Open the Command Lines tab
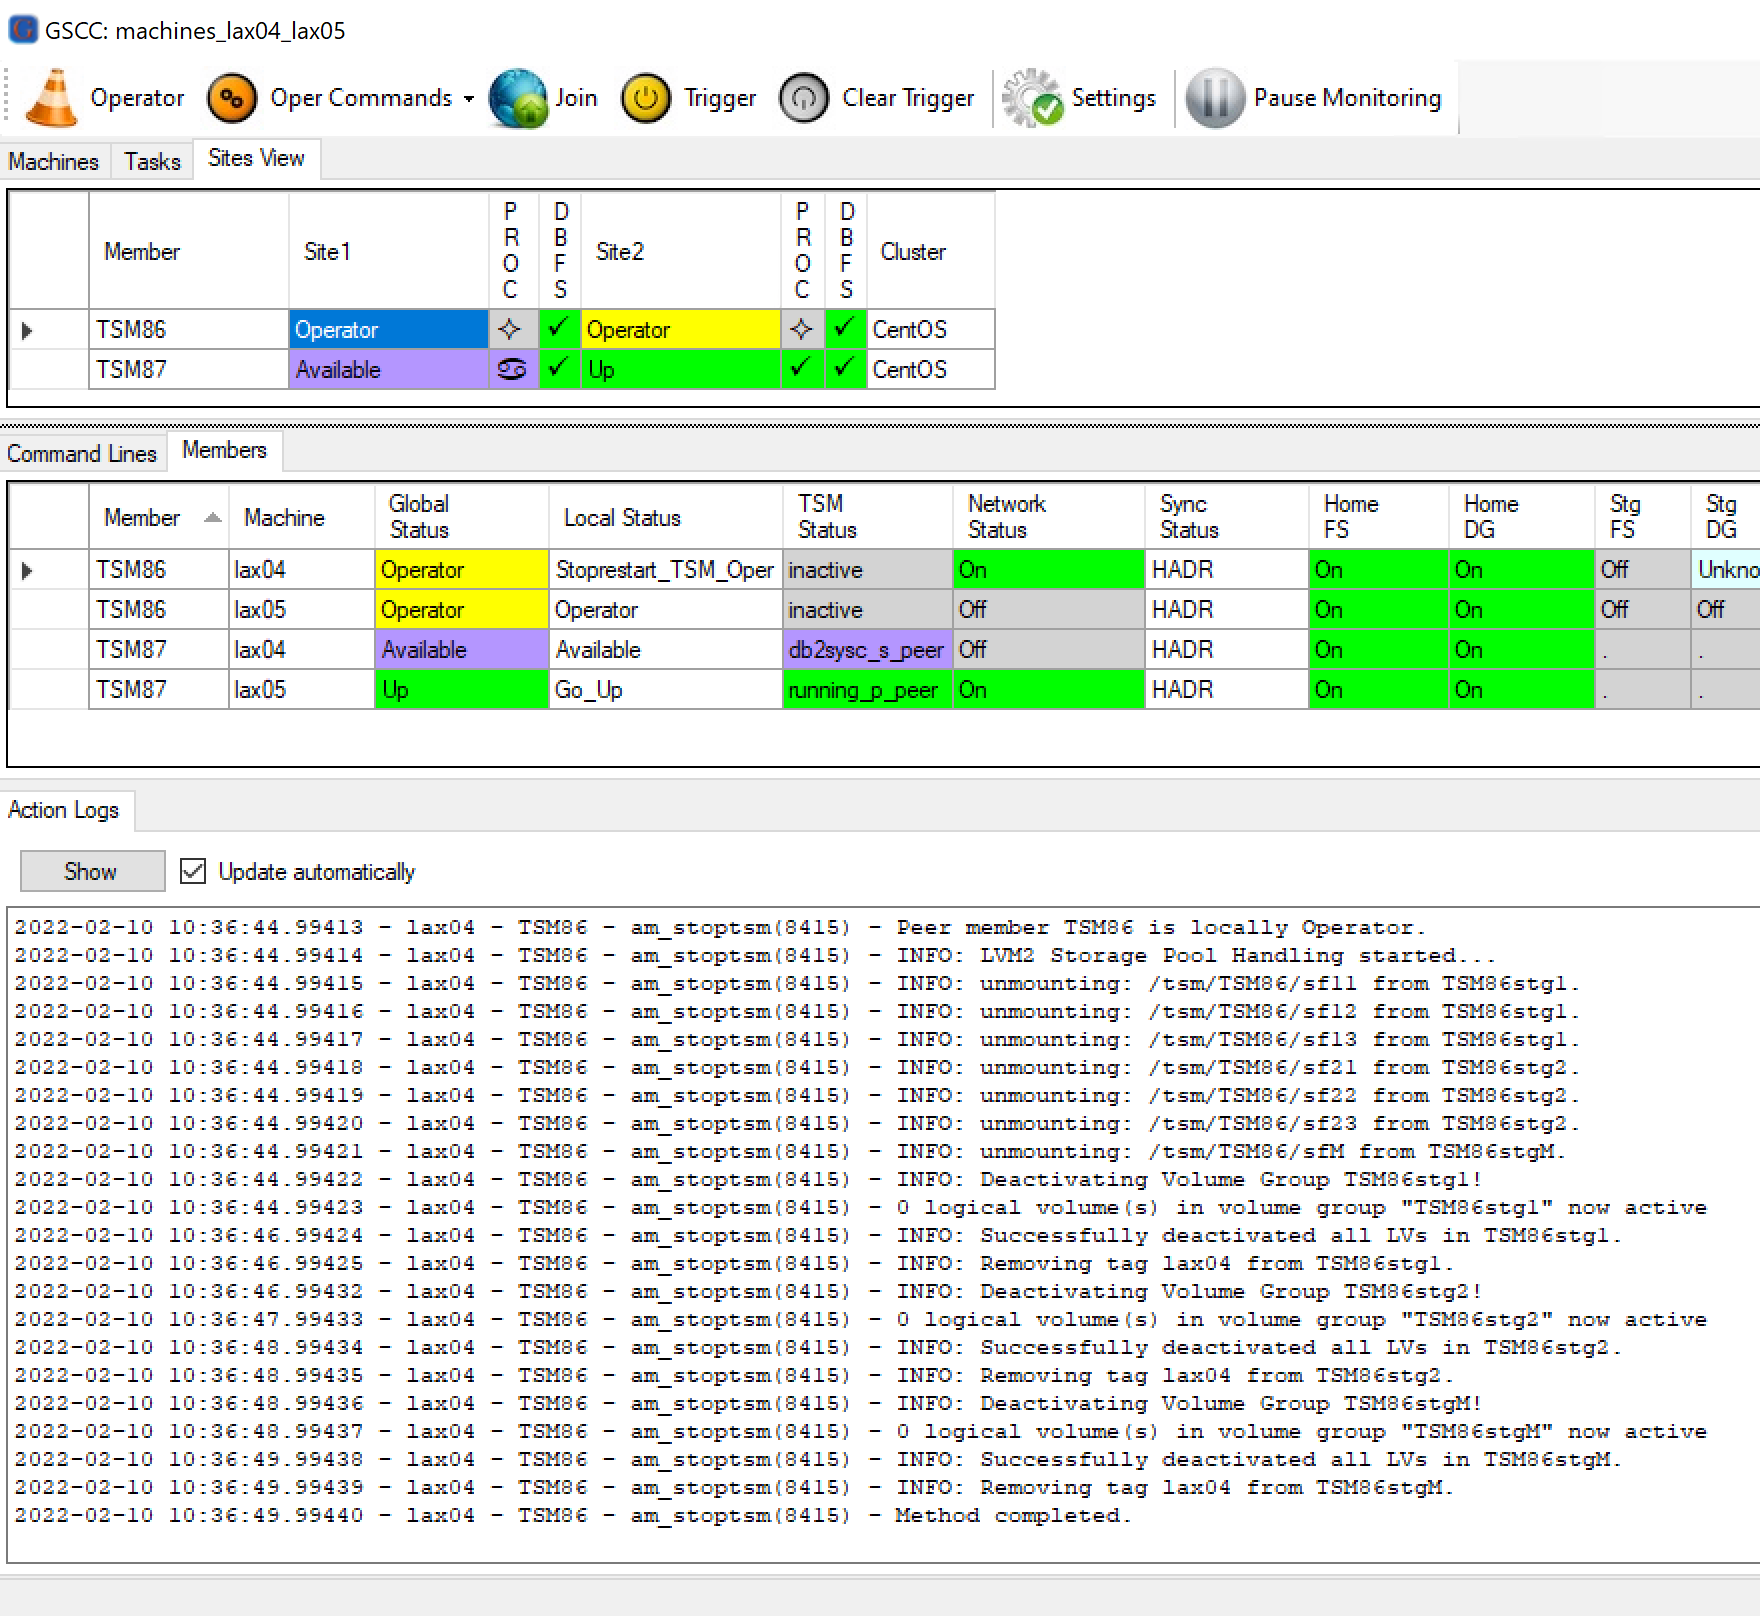1760x1616 pixels. 82,453
